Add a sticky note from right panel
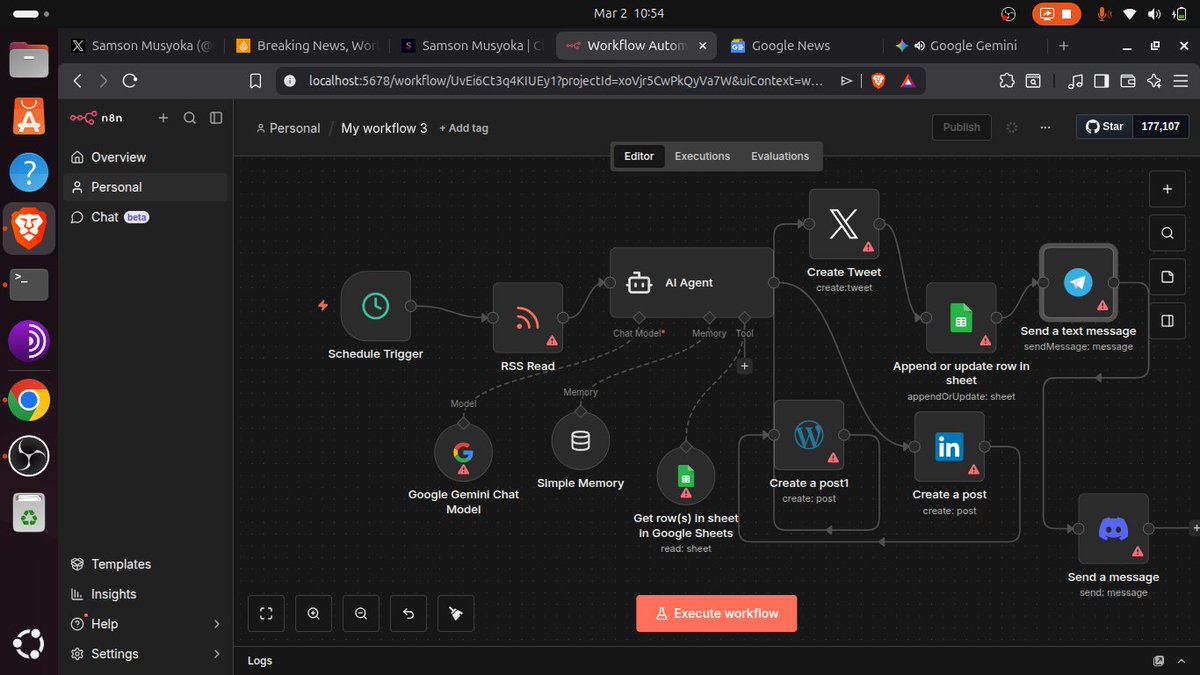The height and width of the screenshot is (675, 1200). (x=1167, y=277)
